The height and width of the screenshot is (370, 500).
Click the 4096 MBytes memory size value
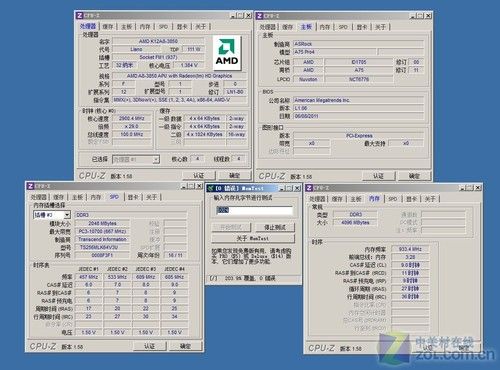click(355, 222)
